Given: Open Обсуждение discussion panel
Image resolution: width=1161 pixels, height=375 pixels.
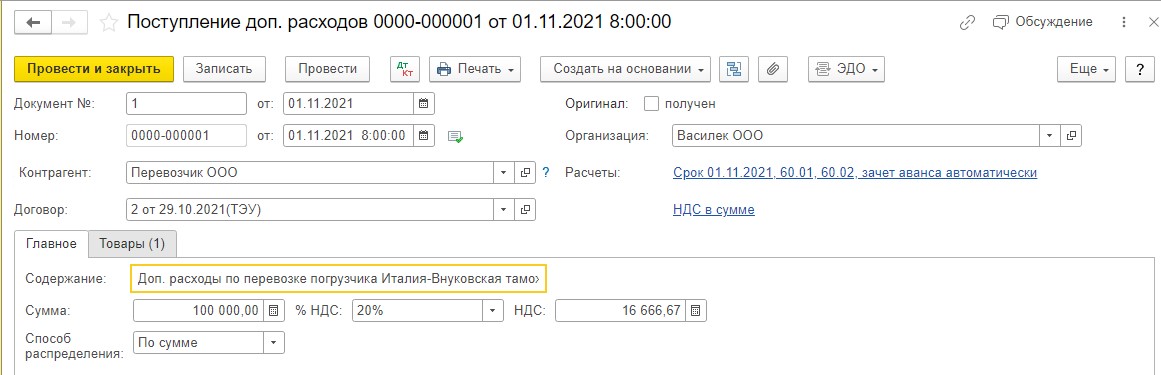Looking at the screenshot, I should pos(1042,22).
